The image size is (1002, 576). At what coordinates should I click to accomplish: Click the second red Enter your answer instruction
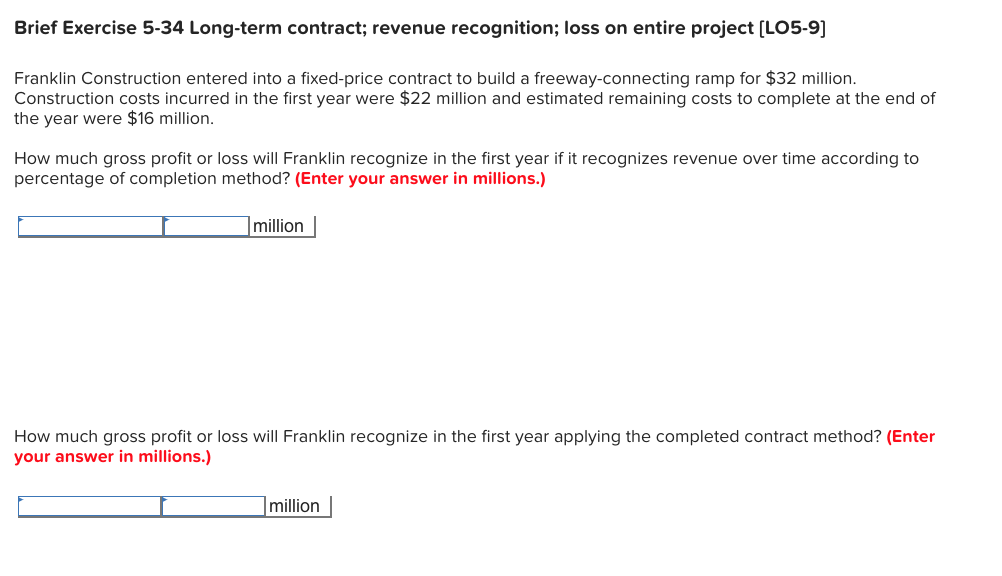click(x=111, y=456)
